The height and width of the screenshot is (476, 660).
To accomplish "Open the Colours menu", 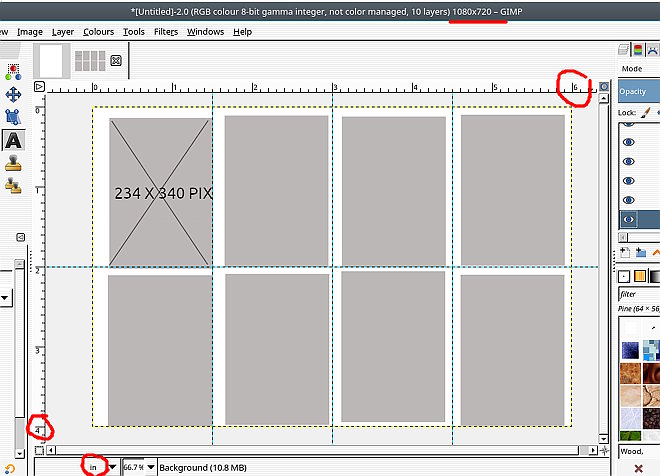I will 98,32.
